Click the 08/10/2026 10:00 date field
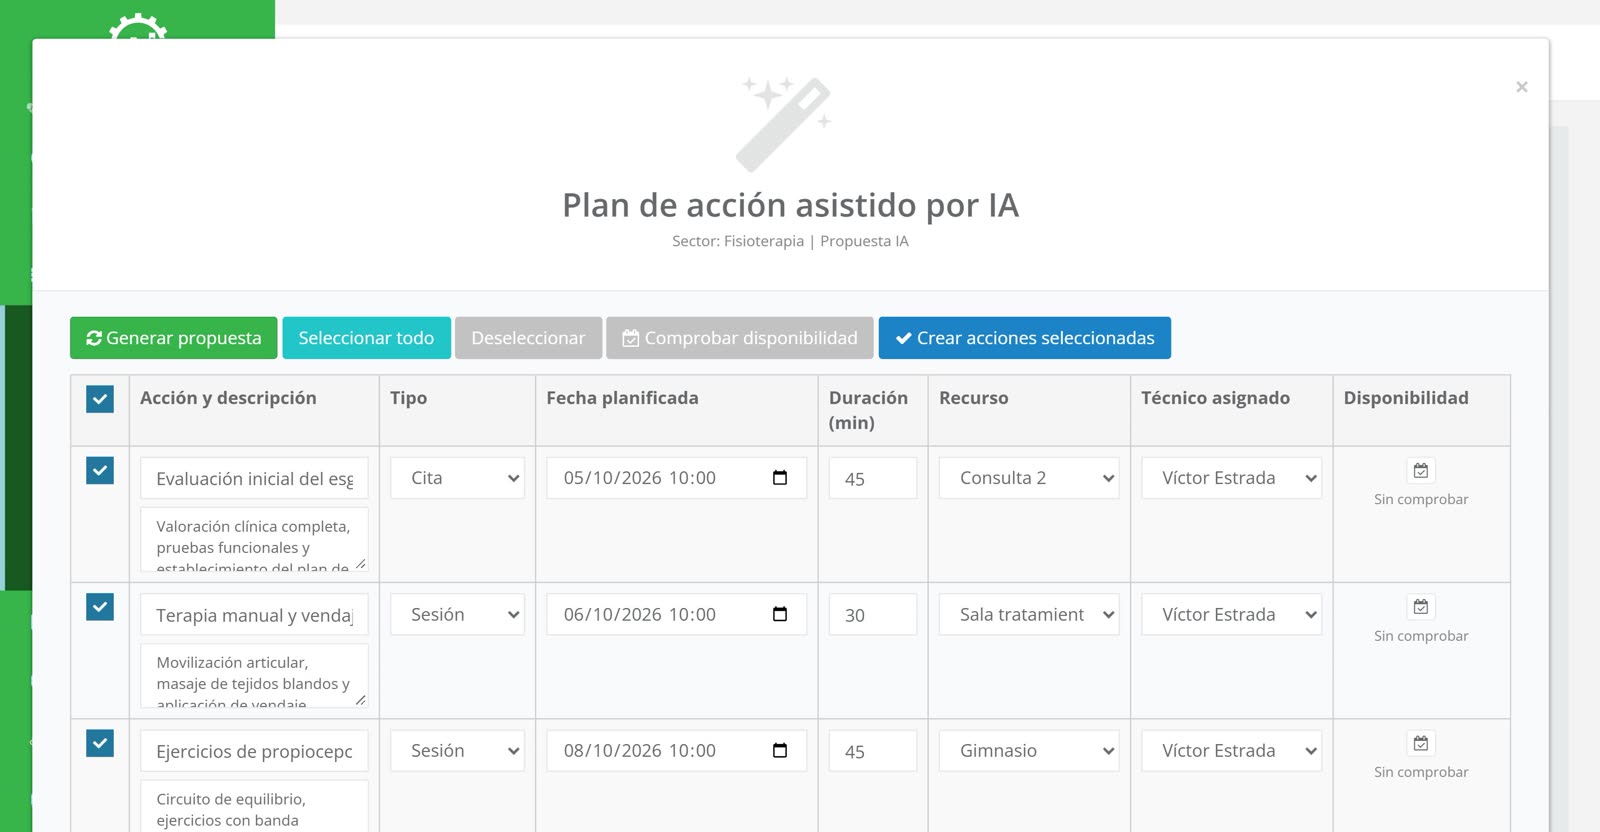This screenshot has width=1600, height=832. point(677,750)
